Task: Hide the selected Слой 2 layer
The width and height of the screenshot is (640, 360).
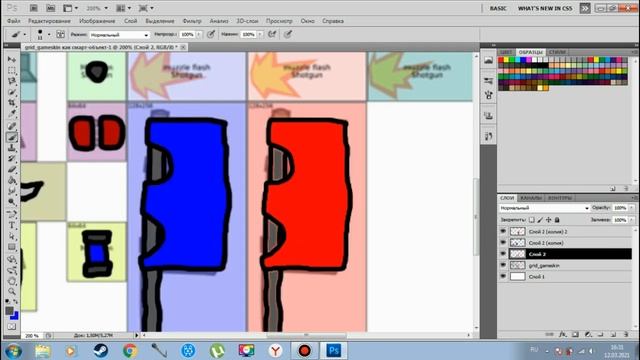Action: pos(503,254)
